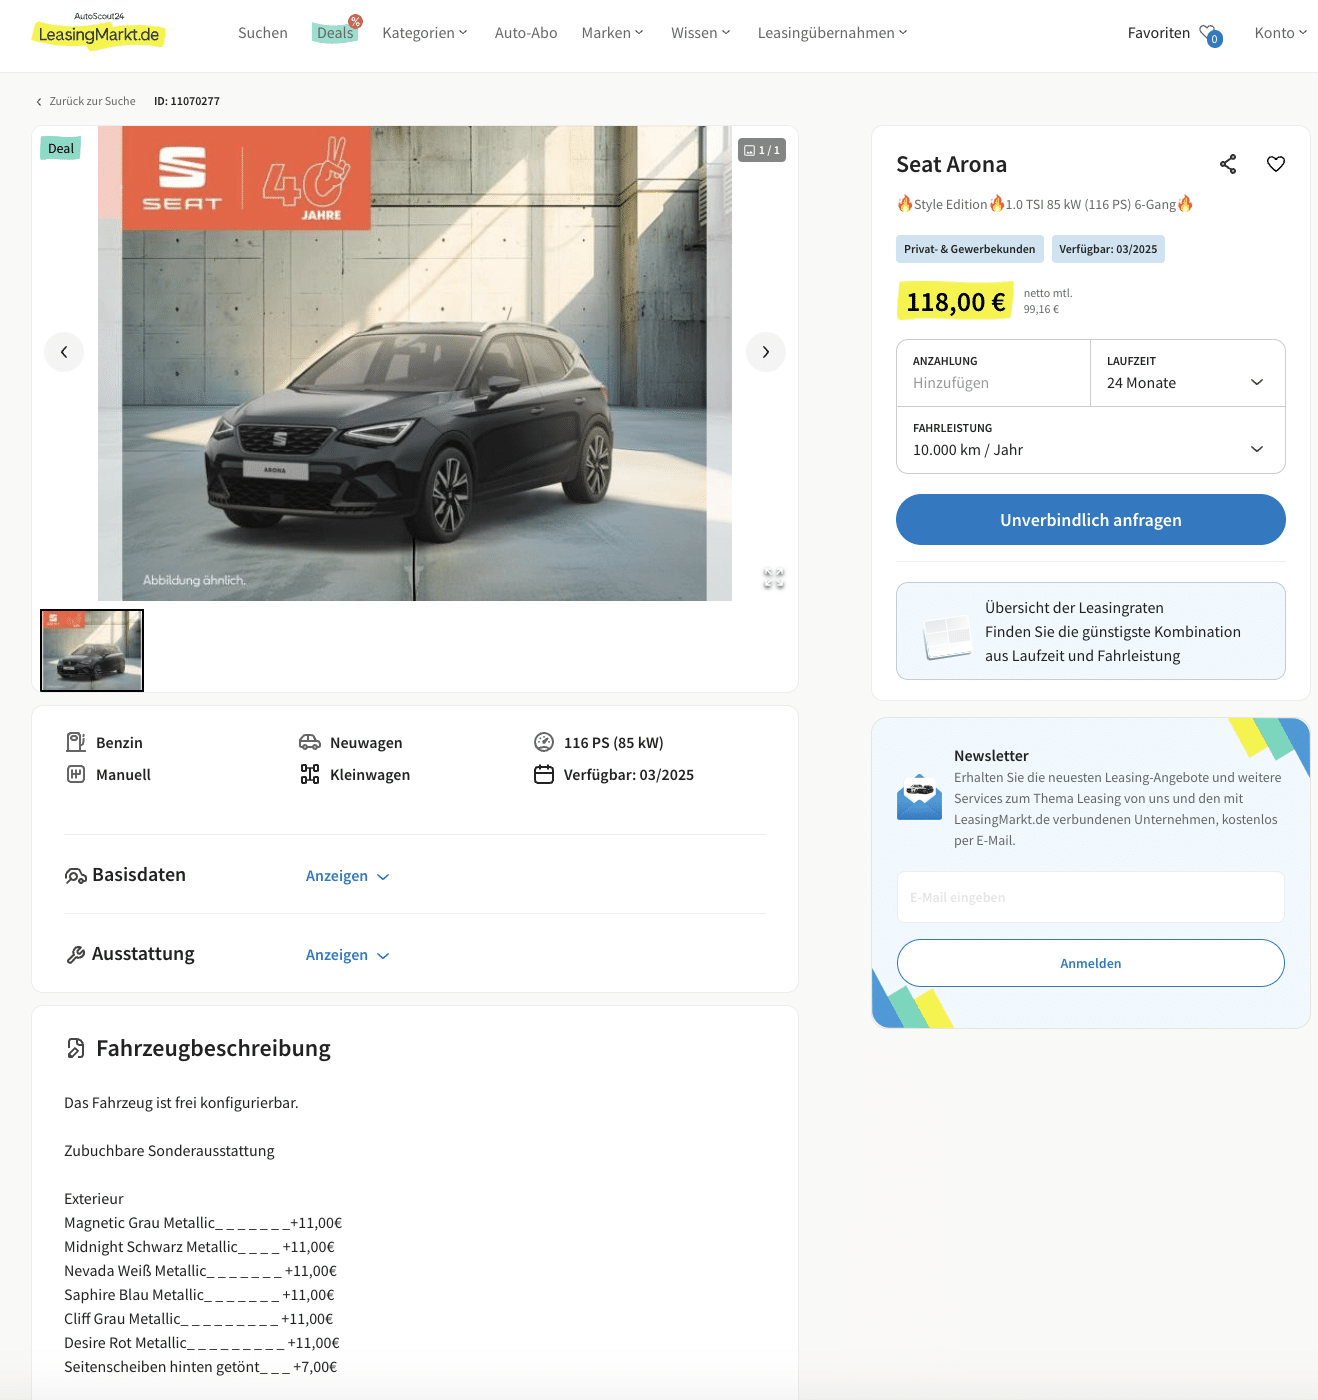Open Auto-Abo in the navigation

[x=526, y=33]
